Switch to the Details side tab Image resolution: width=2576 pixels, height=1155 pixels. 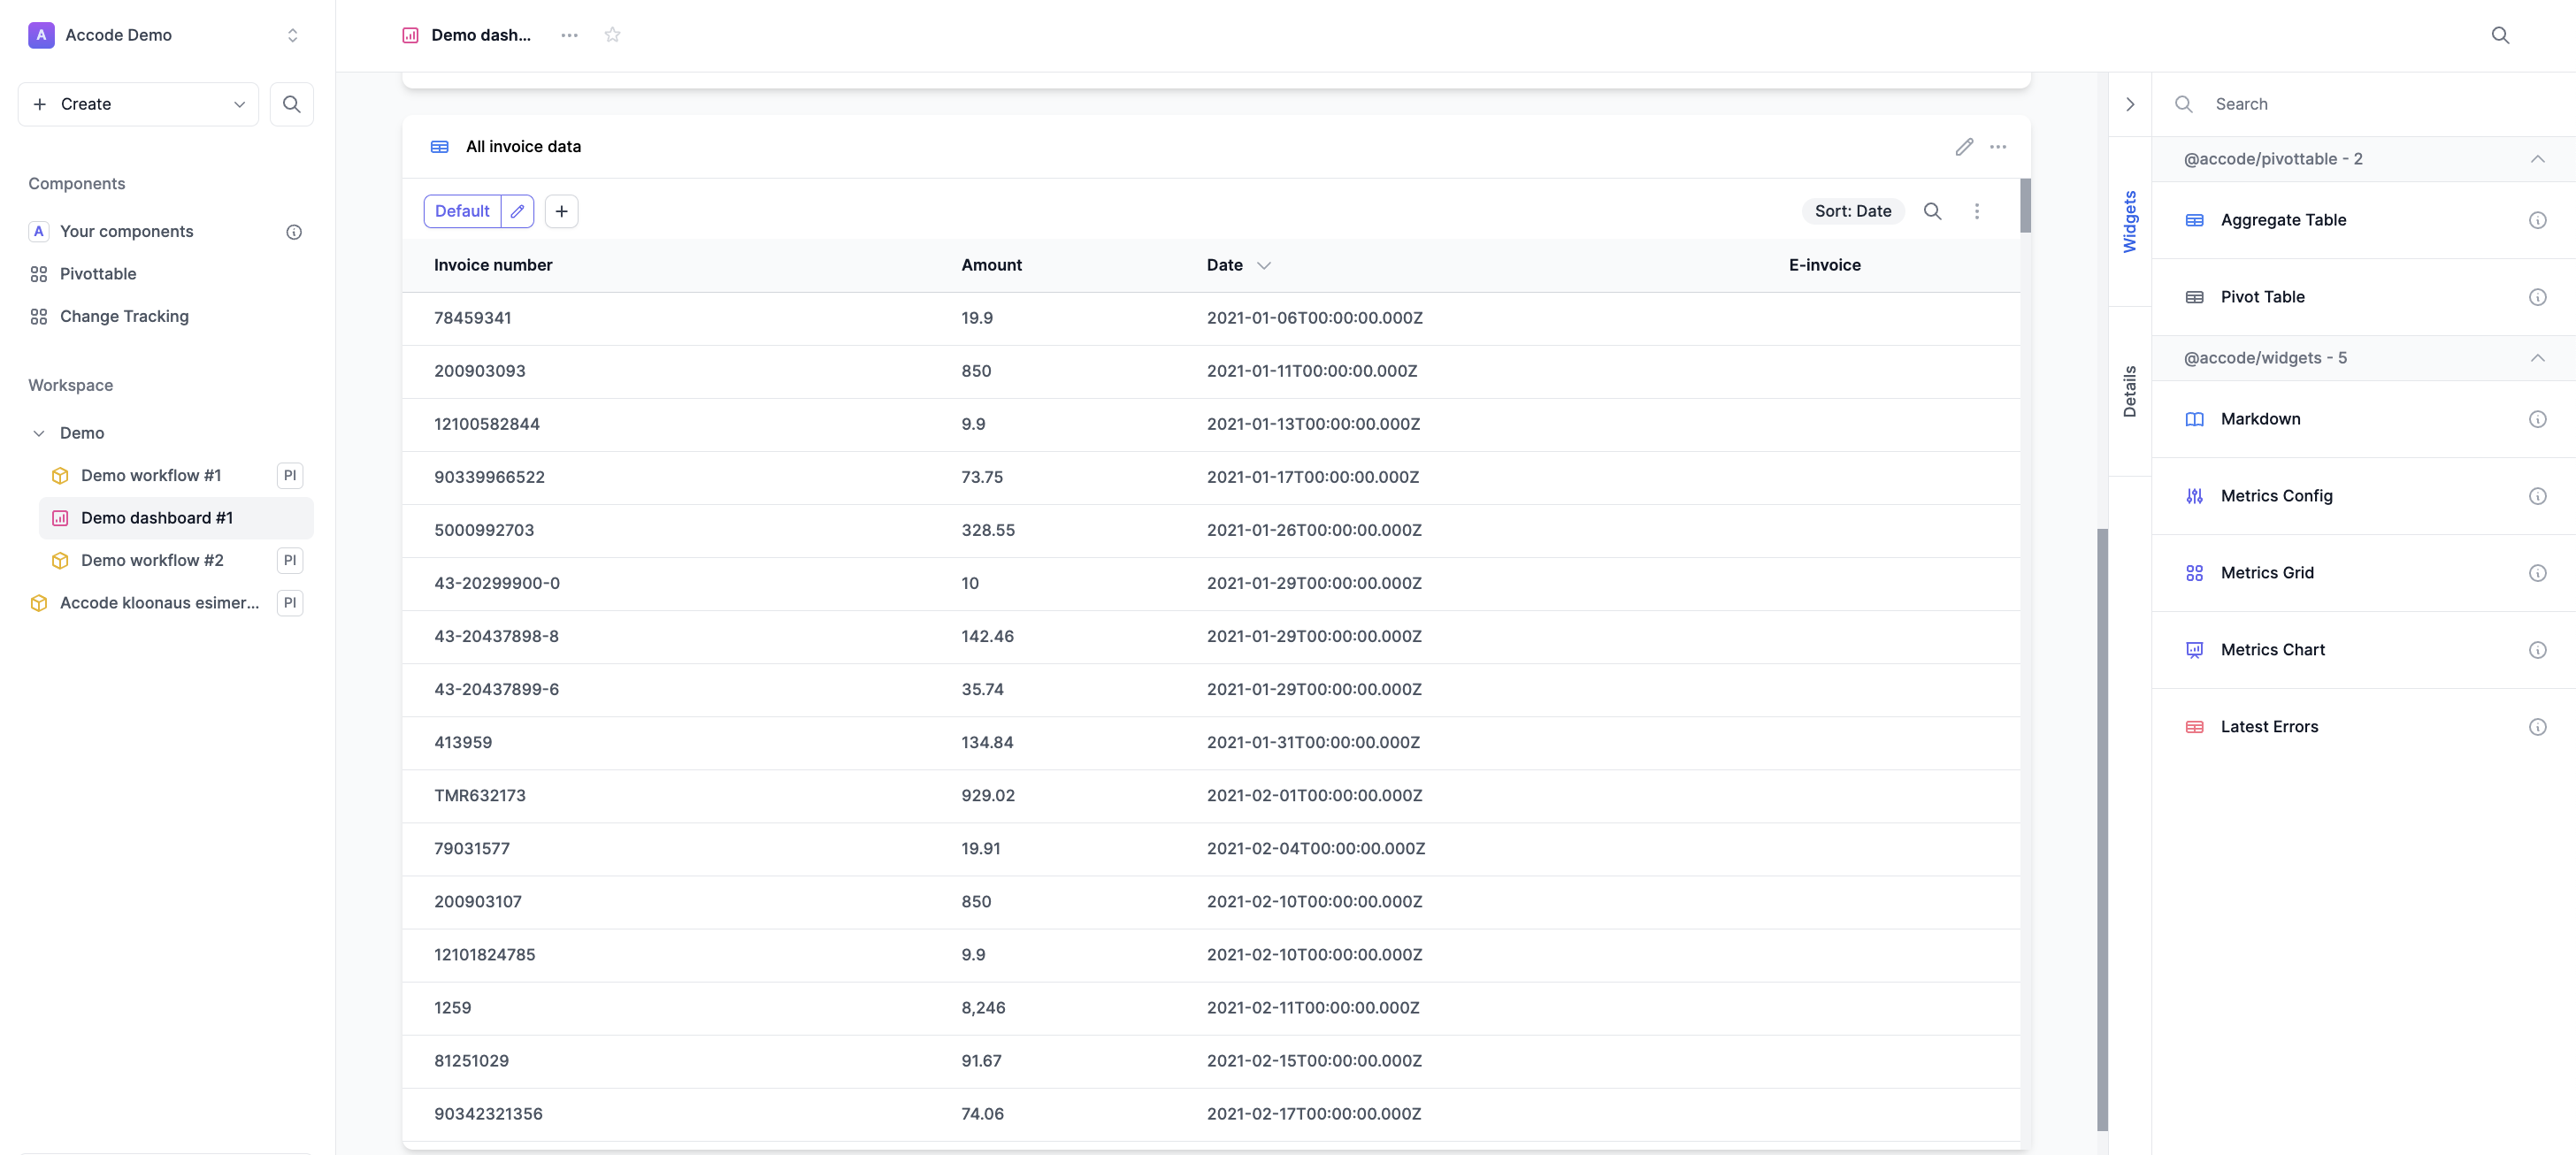click(x=2129, y=392)
